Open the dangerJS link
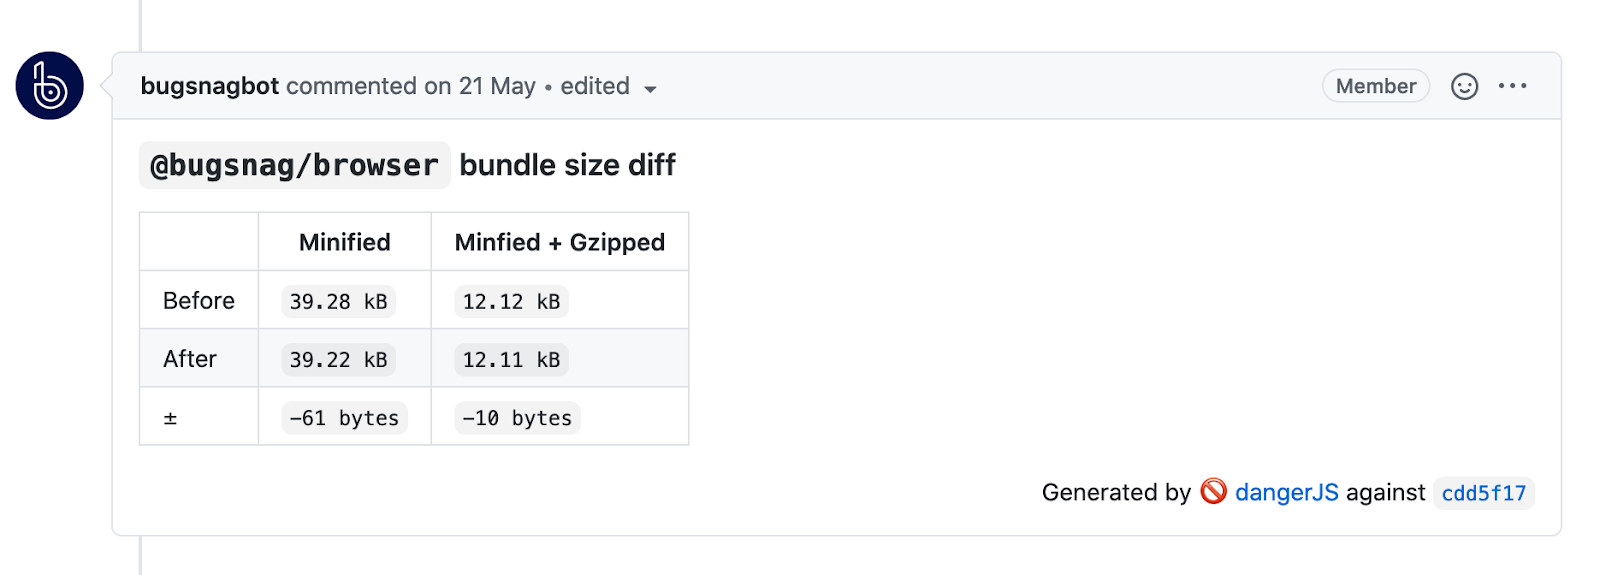1600x575 pixels. pyautogui.click(x=1286, y=492)
